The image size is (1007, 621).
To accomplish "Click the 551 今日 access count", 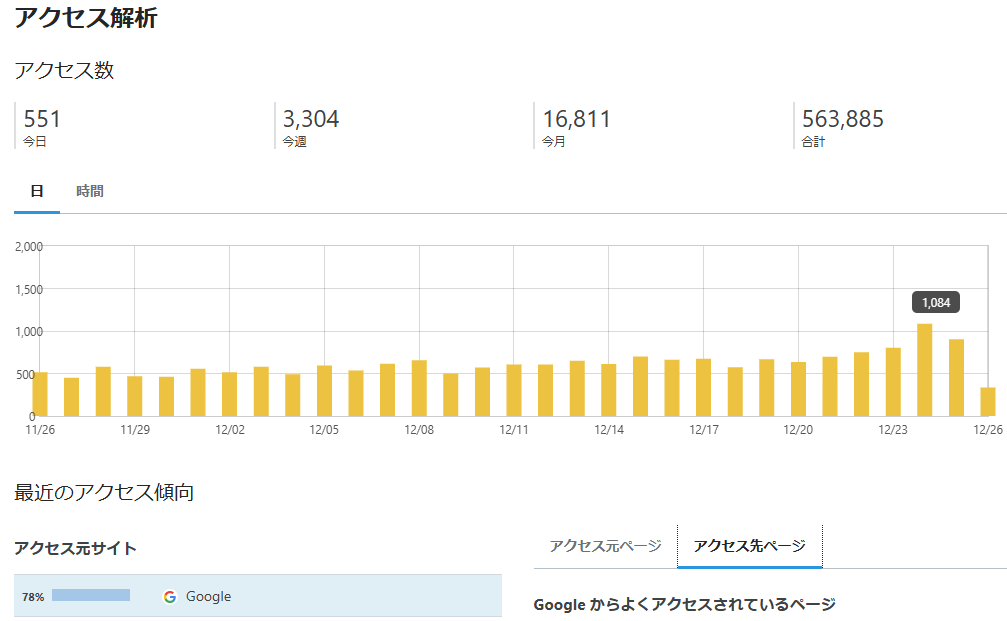I will 42,126.
